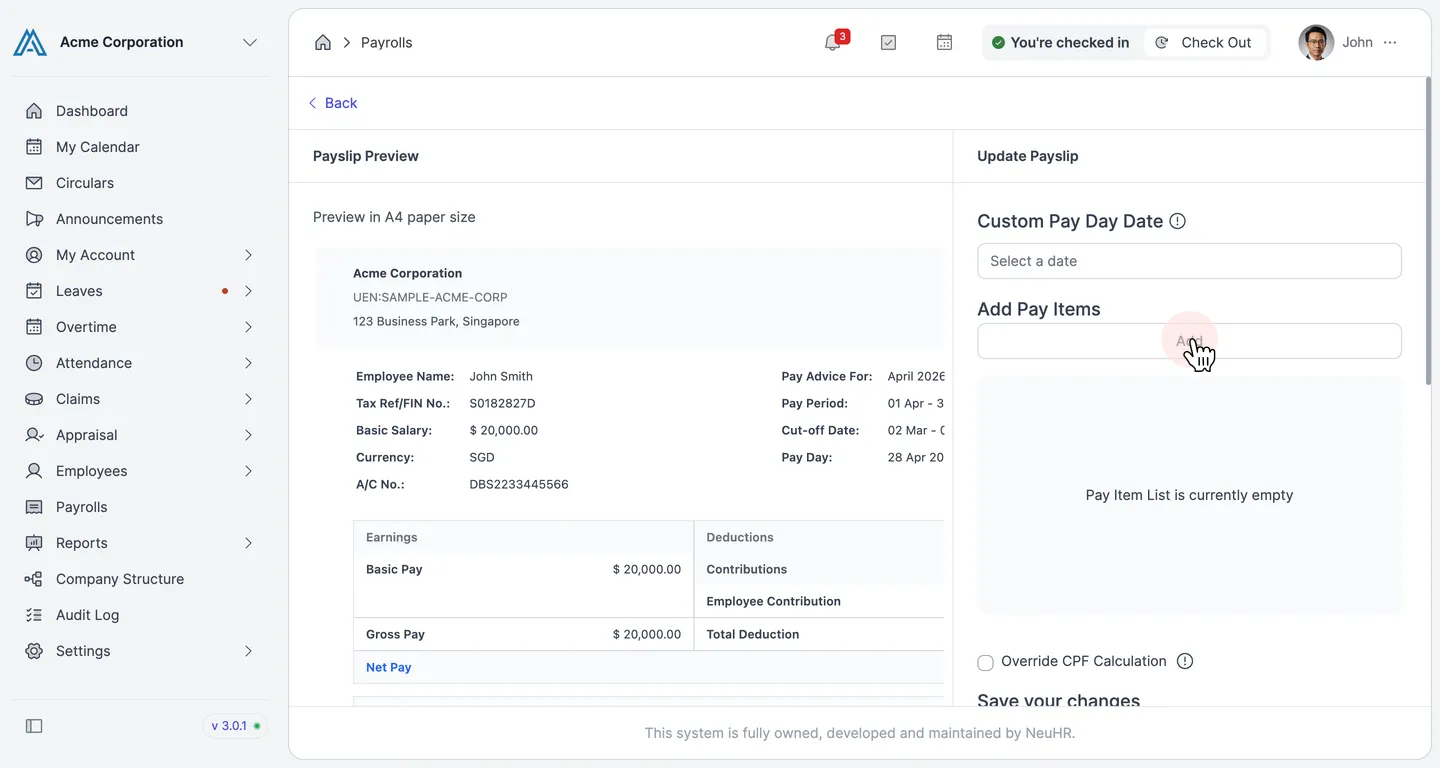Click the Announcements megaphone icon

pyautogui.click(x=34, y=219)
